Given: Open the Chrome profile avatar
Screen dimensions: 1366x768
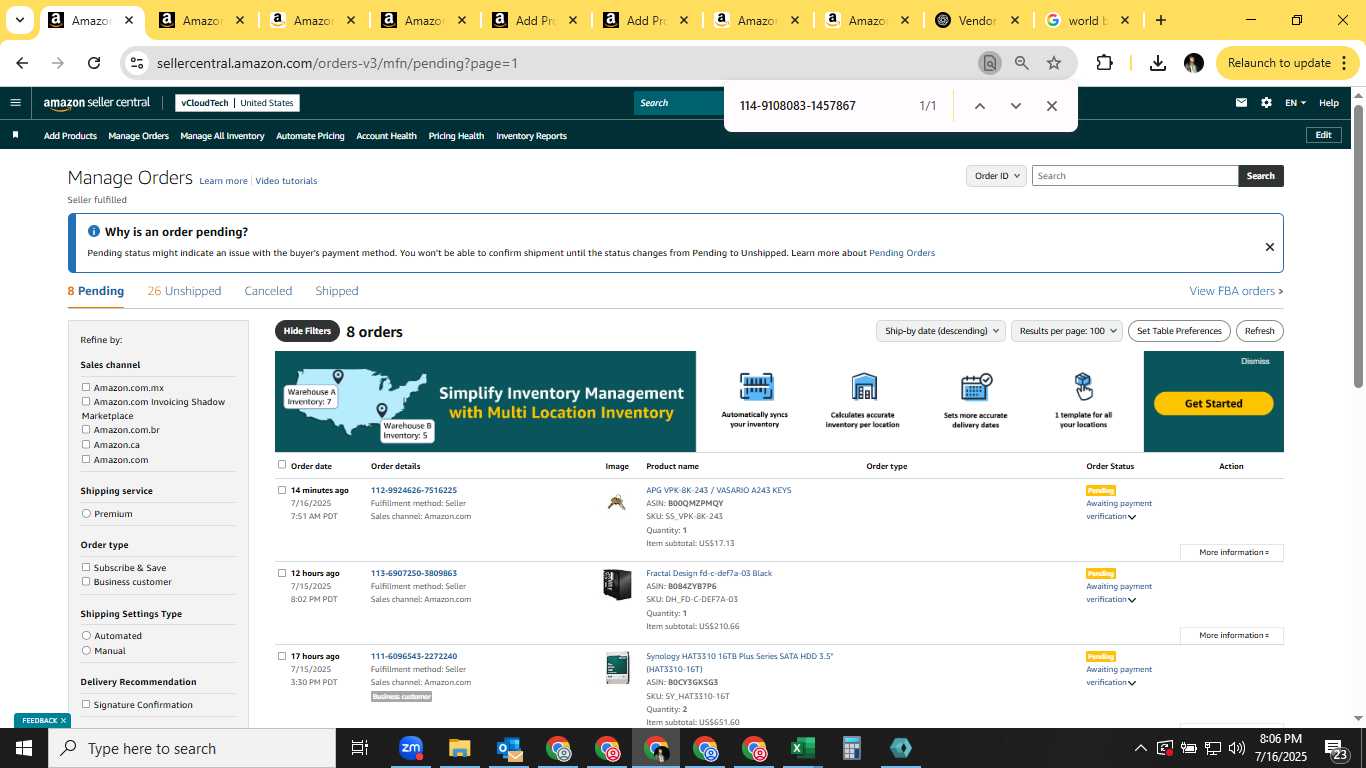Looking at the screenshot, I should tap(1193, 63).
